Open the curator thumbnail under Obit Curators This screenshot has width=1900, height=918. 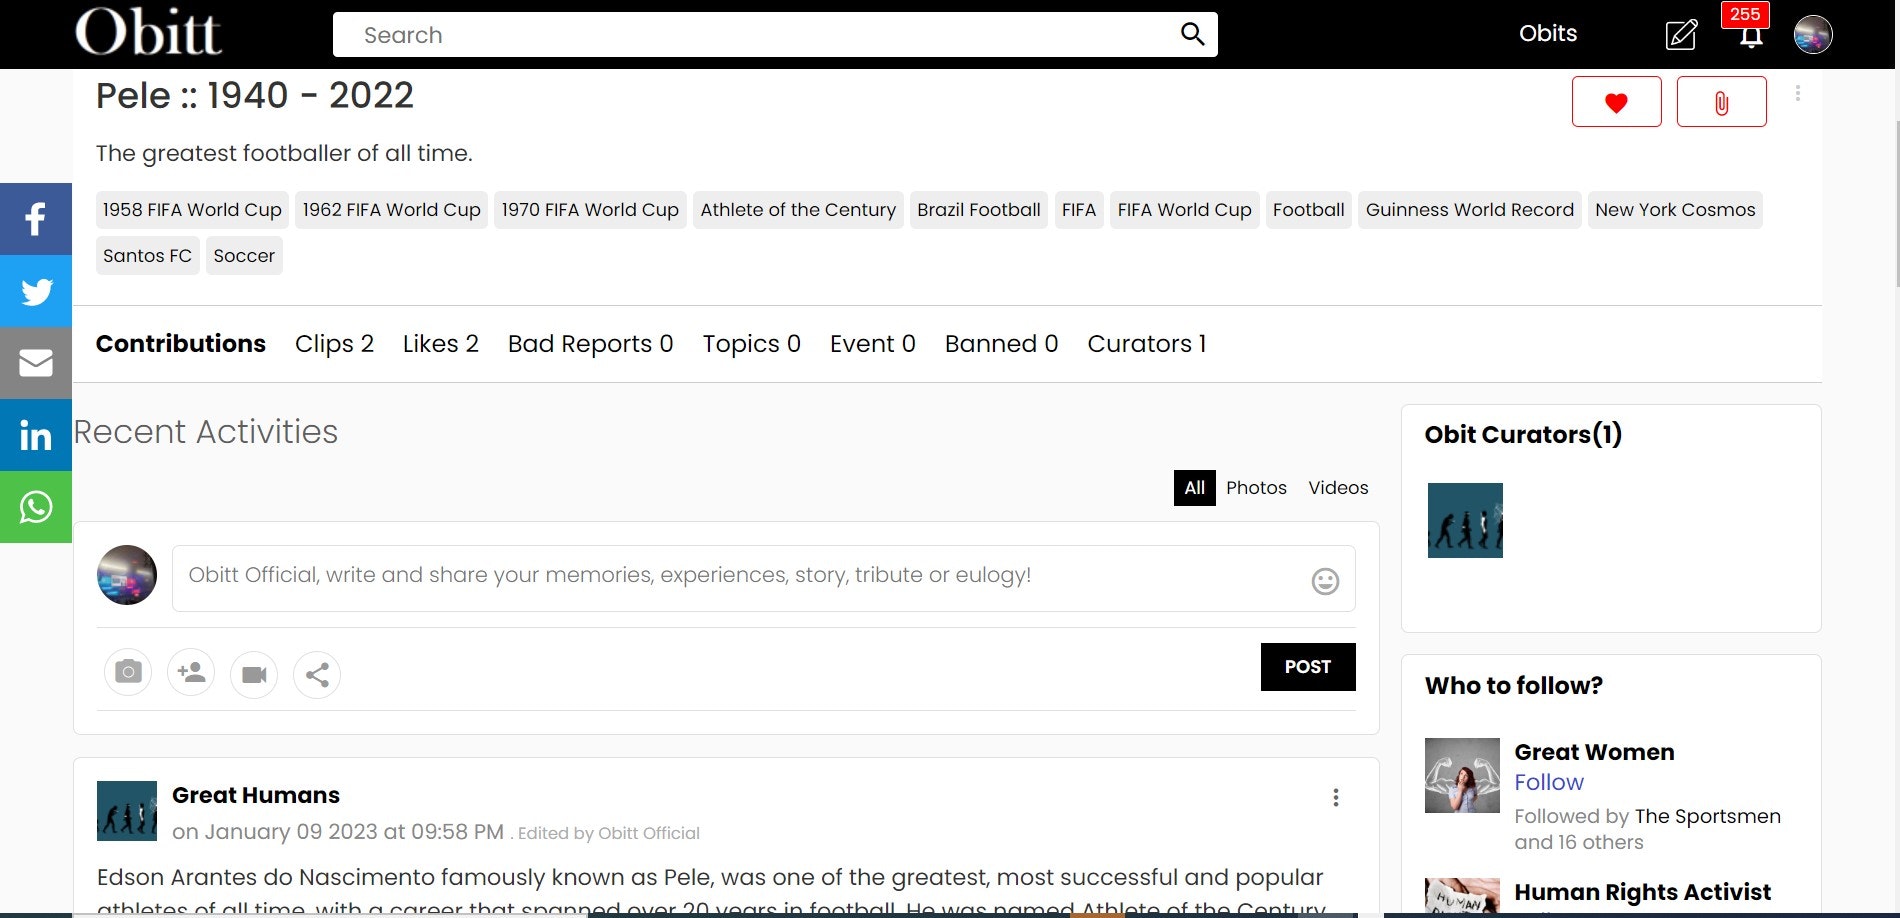point(1465,520)
